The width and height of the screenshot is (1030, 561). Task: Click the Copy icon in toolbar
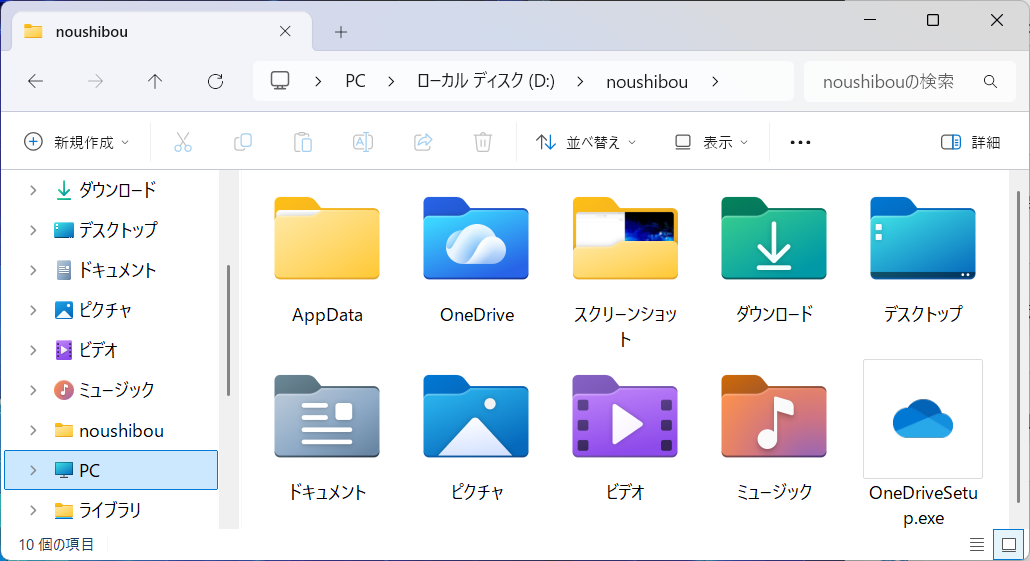pos(242,142)
